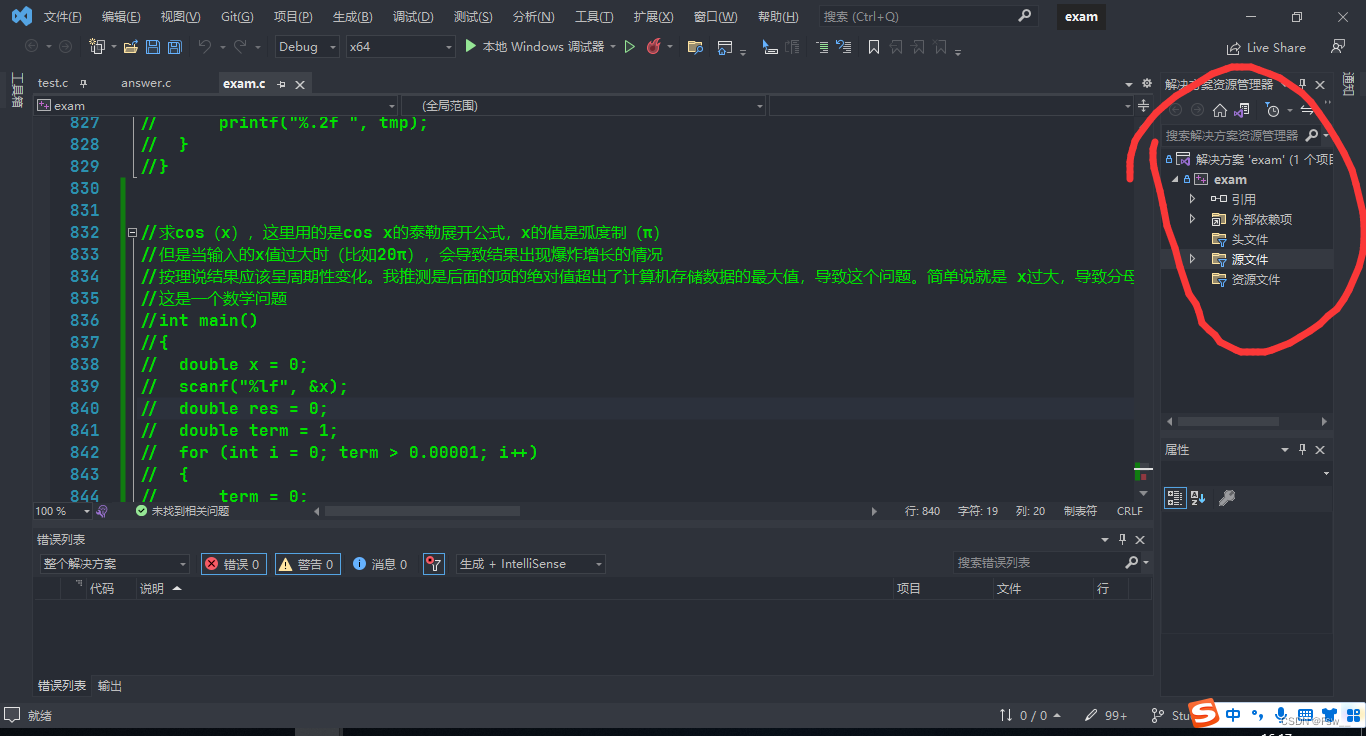
Task: Click the split editor icon
Action: [x=1144, y=105]
